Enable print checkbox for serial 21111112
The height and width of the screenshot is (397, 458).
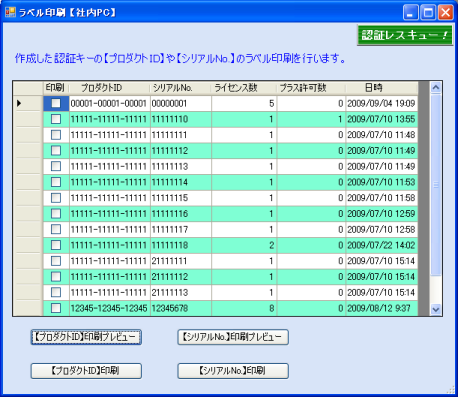[x=56, y=277]
